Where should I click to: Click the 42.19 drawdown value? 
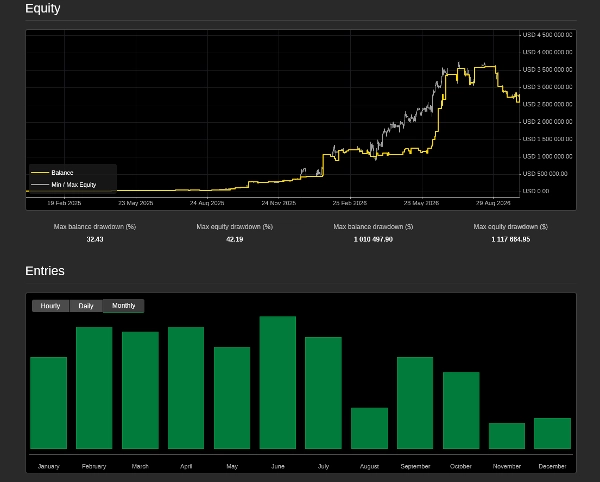coord(235,239)
